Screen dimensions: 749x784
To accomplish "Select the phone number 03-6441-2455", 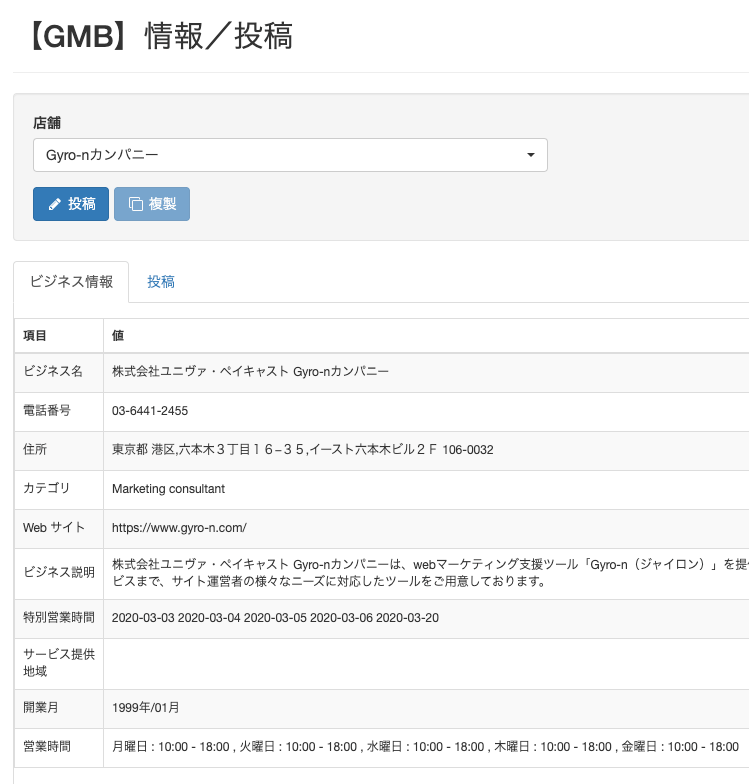I will pos(150,411).
